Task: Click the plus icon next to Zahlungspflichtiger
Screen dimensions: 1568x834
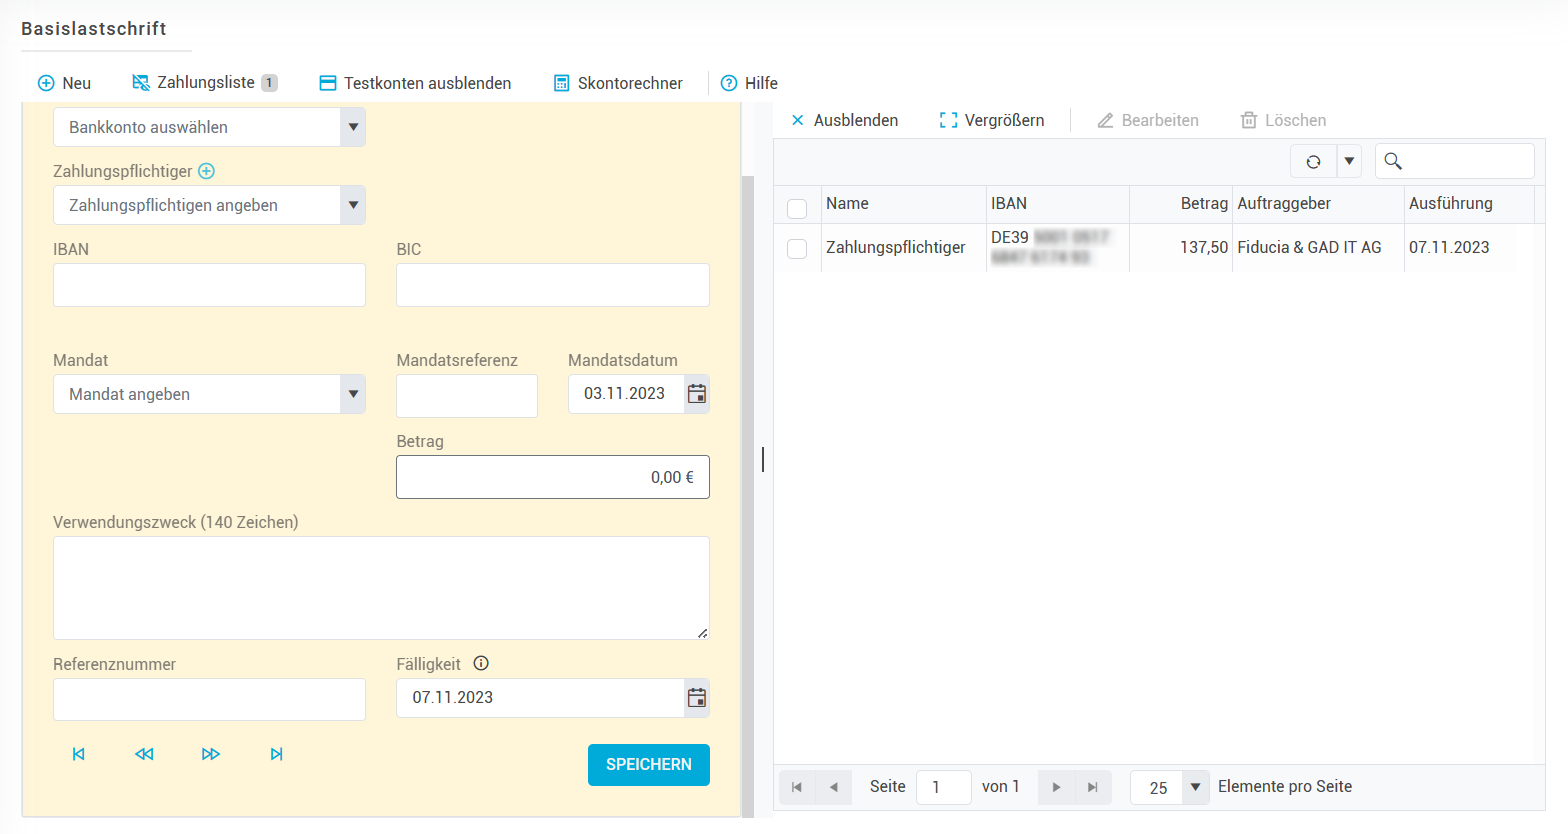Action: pos(206,171)
